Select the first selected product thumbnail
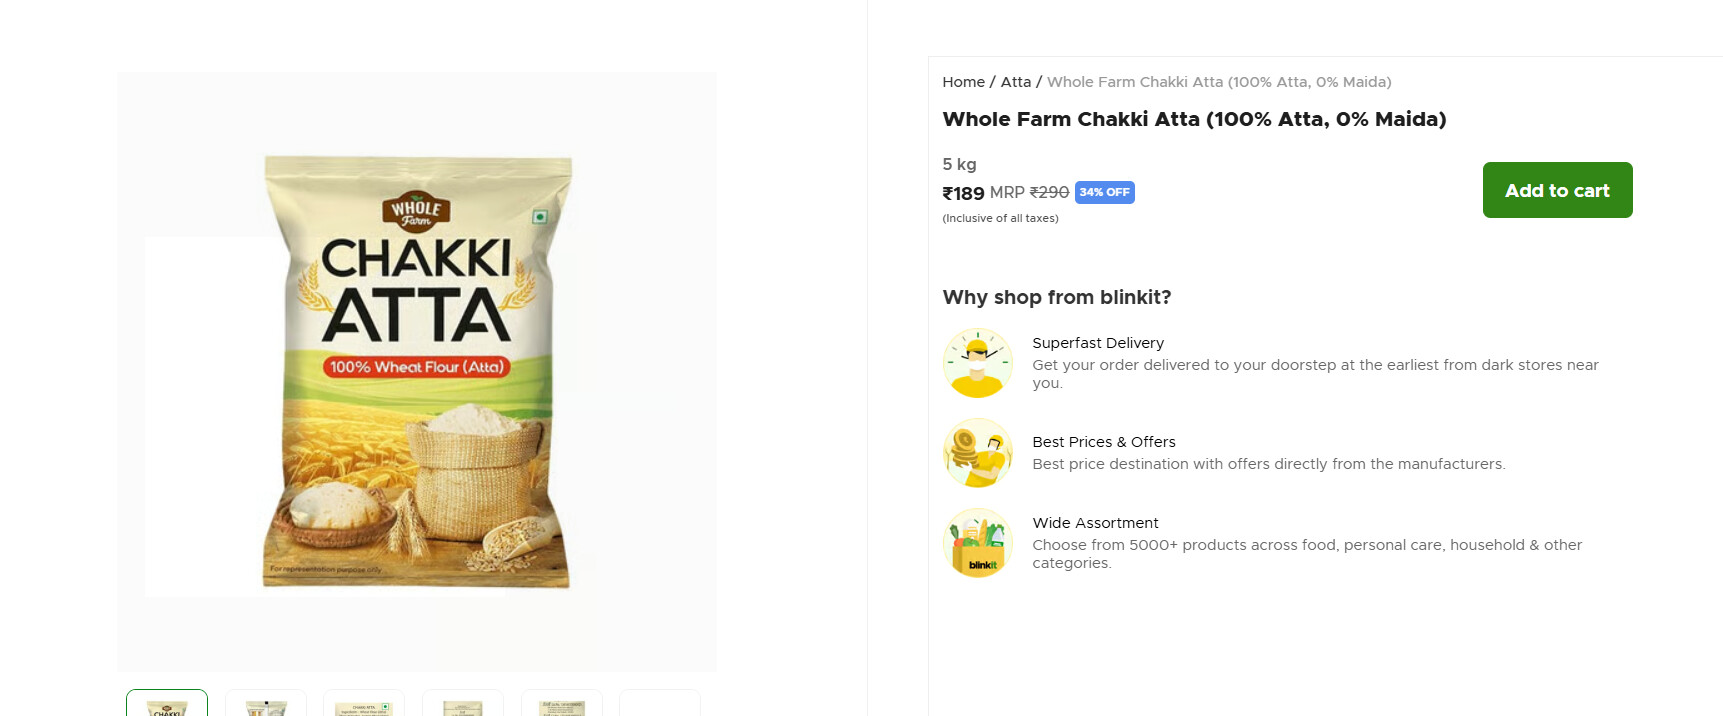 coord(167,704)
